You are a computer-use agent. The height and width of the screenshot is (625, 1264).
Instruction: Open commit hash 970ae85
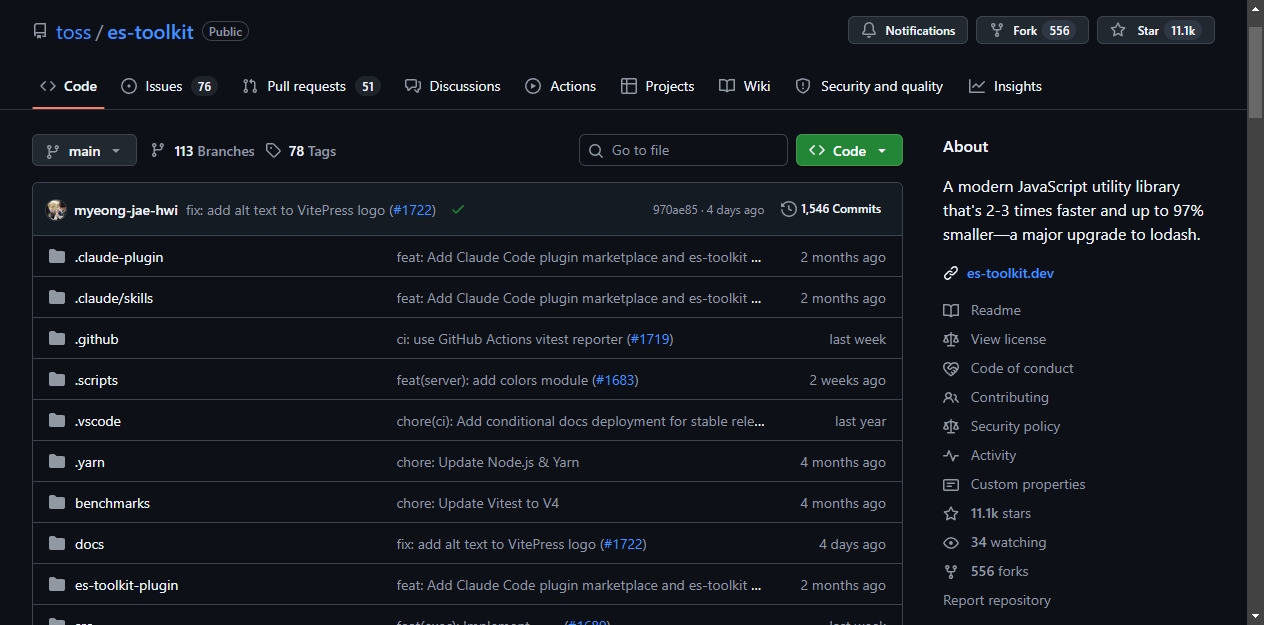(x=675, y=210)
